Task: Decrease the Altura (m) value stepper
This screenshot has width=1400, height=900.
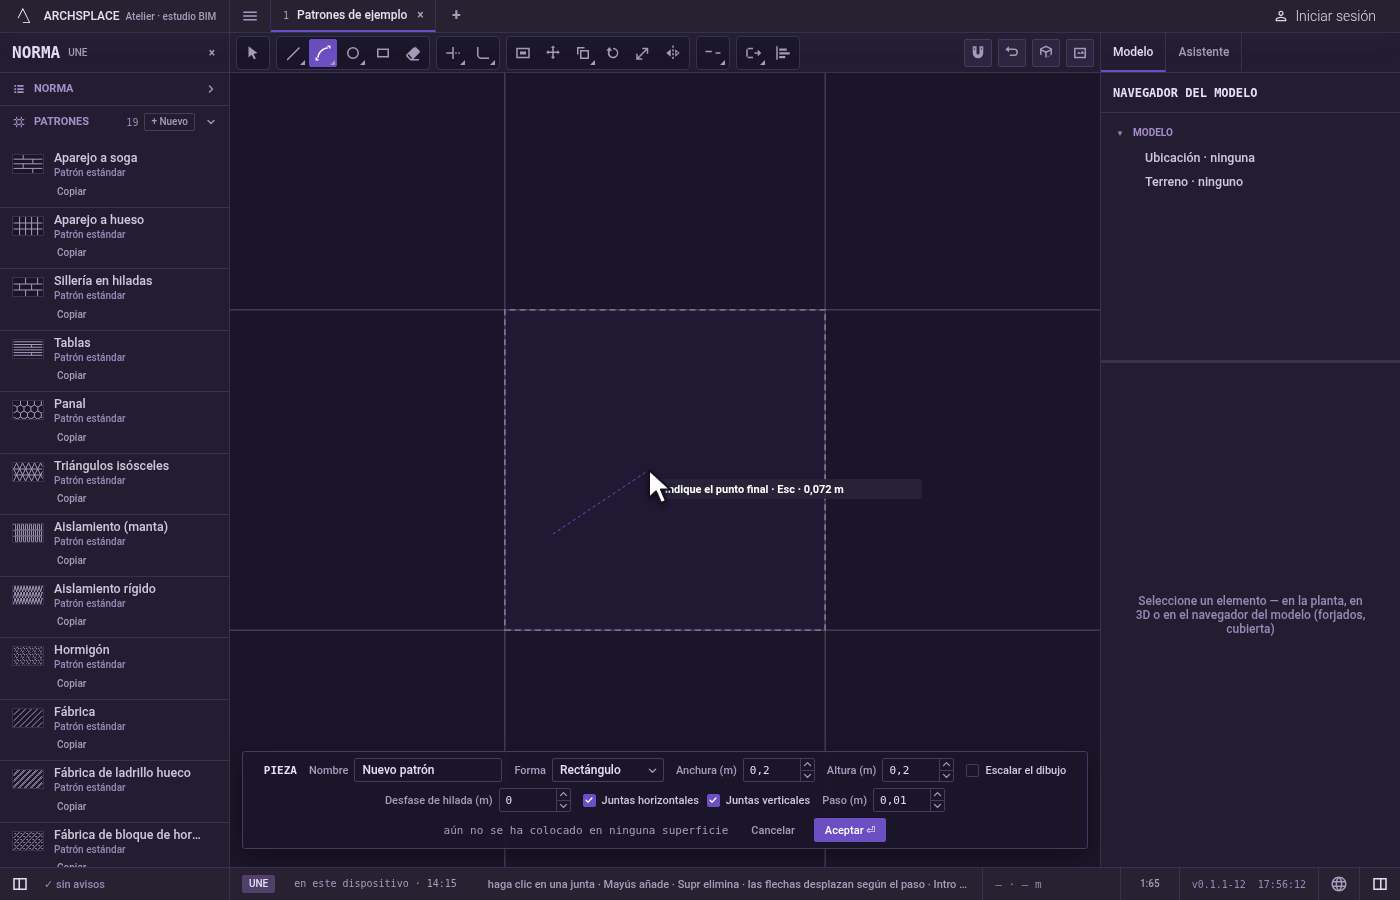Action: click(x=946, y=776)
